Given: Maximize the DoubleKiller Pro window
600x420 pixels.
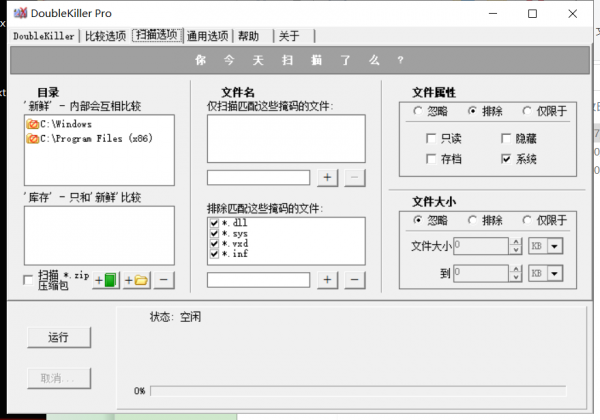Looking at the screenshot, I should pyautogui.click(x=532, y=14).
